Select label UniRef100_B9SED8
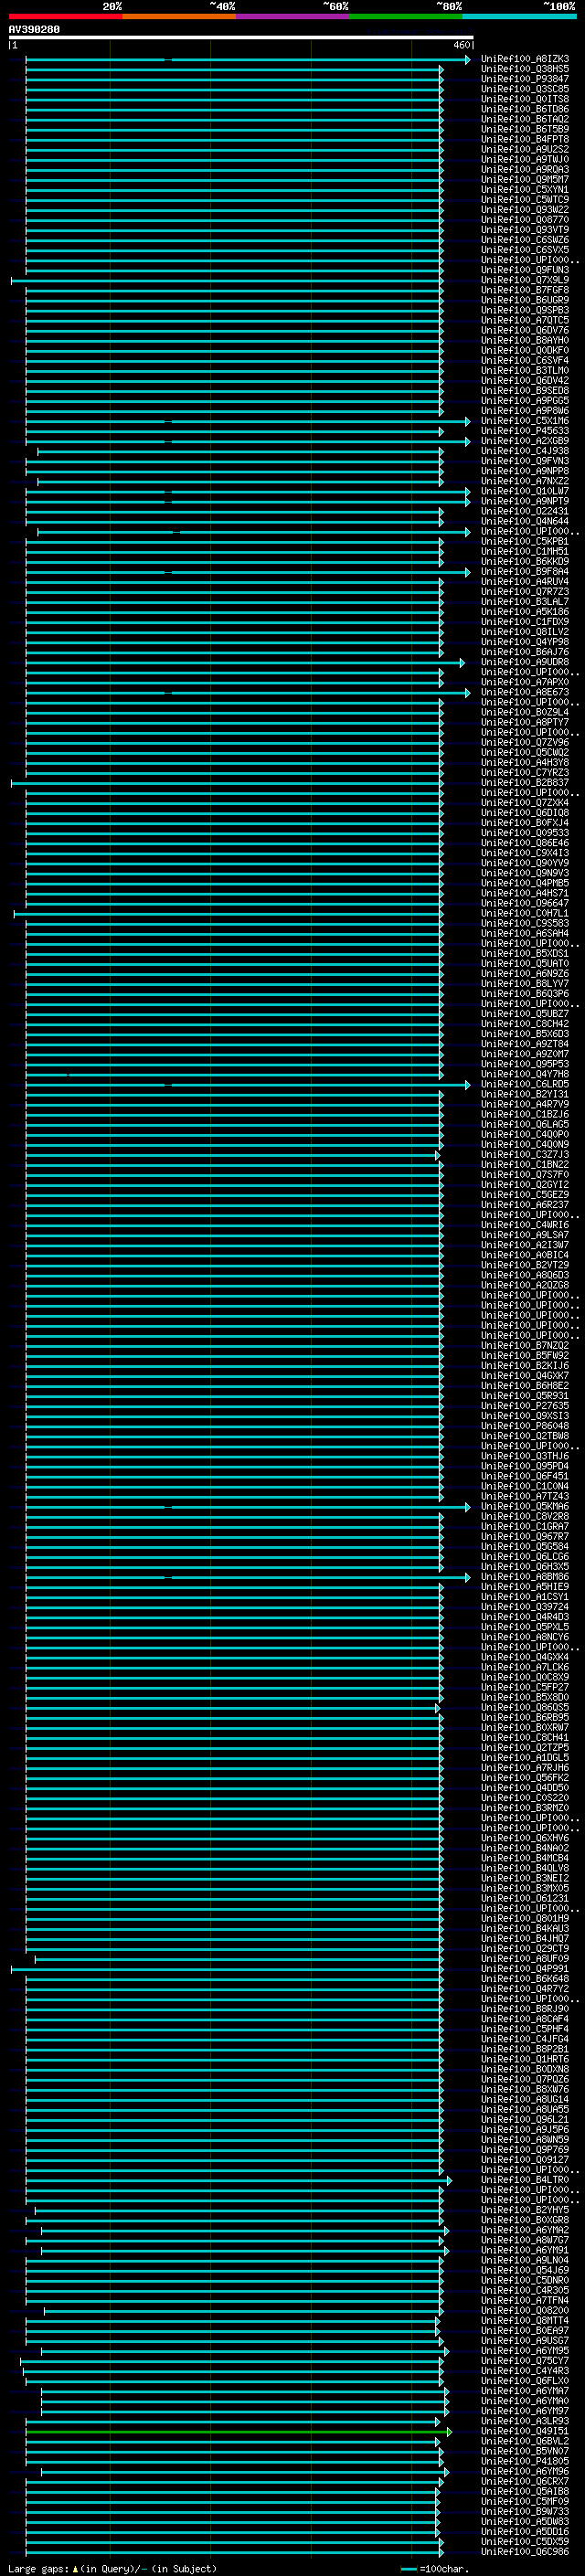 [525, 391]
